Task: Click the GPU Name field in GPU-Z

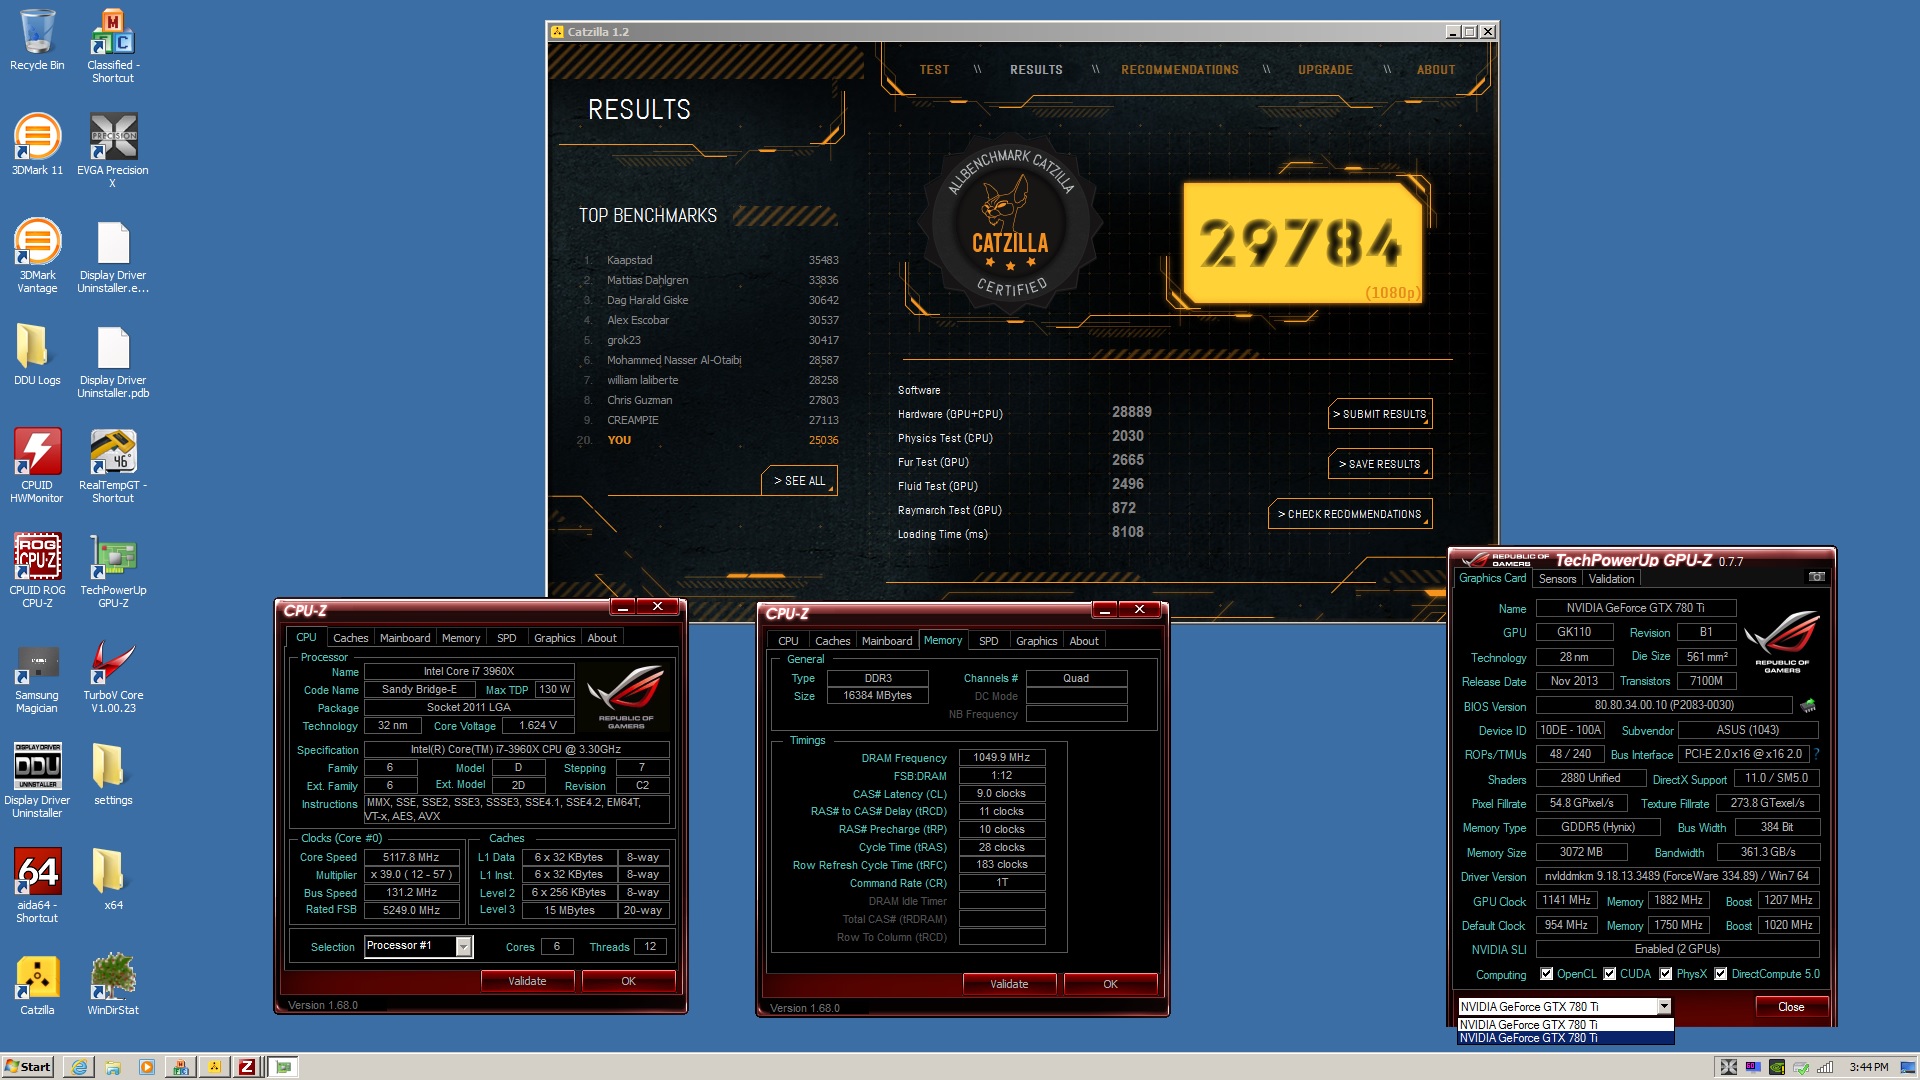Action: click(1636, 608)
